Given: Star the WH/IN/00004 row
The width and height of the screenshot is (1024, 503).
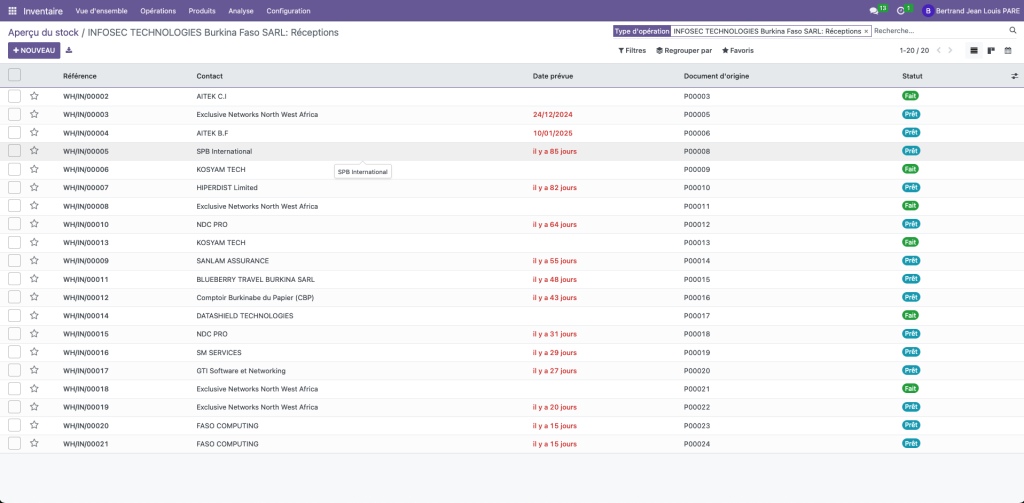Looking at the screenshot, I should pyautogui.click(x=34, y=133).
